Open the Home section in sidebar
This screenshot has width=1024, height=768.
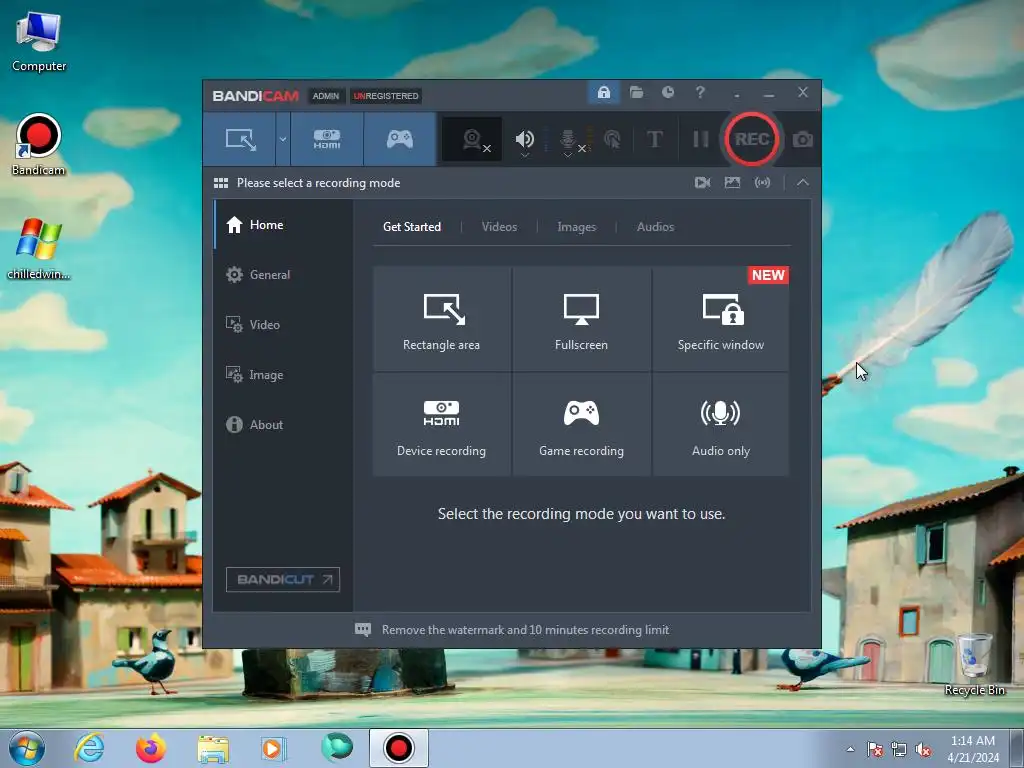tap(283, 225)
